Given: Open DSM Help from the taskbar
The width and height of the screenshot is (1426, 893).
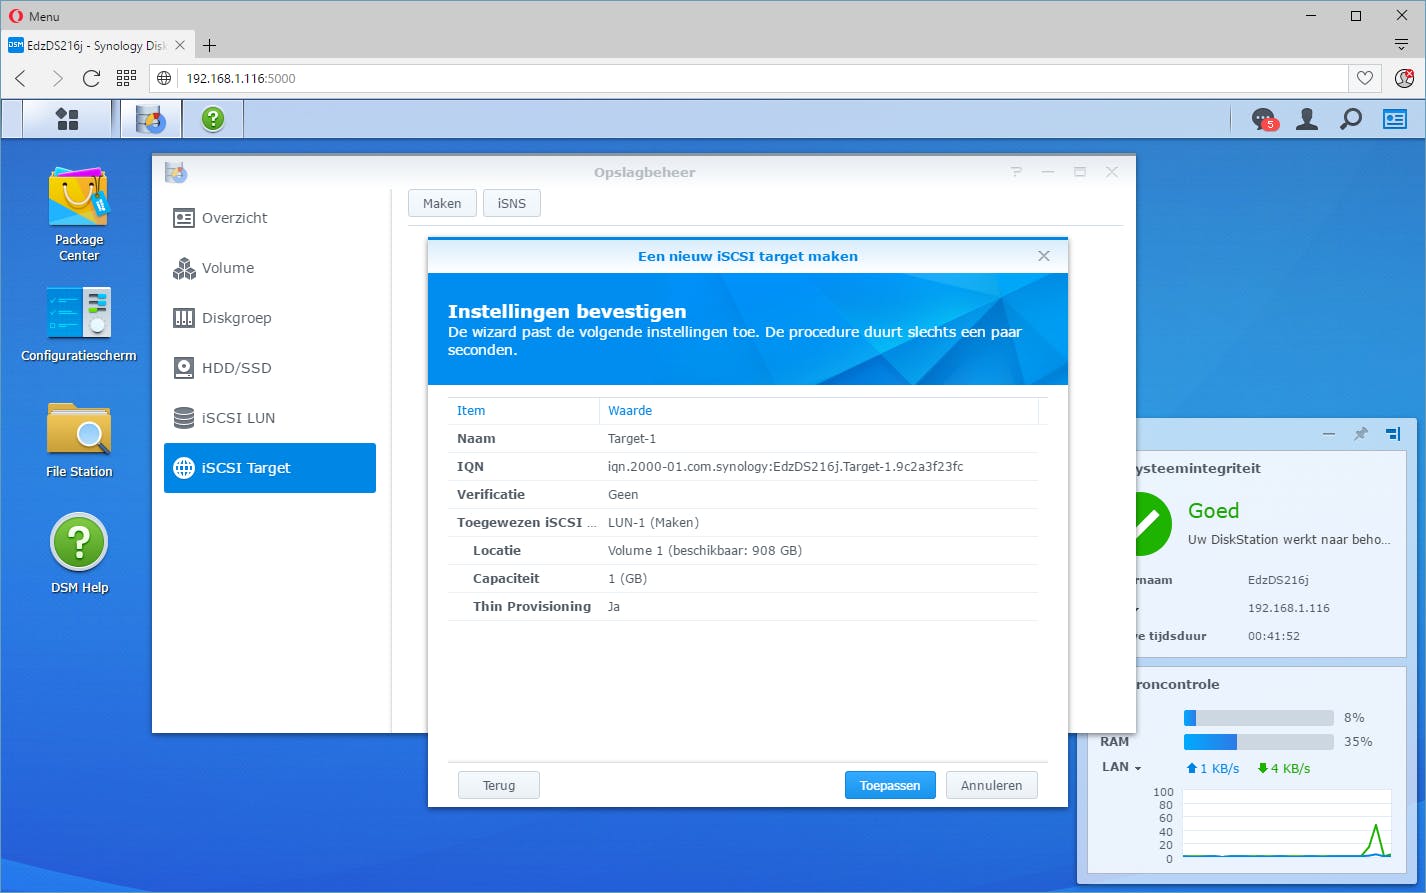Looking at the screenshot, I should coord(212,119).
